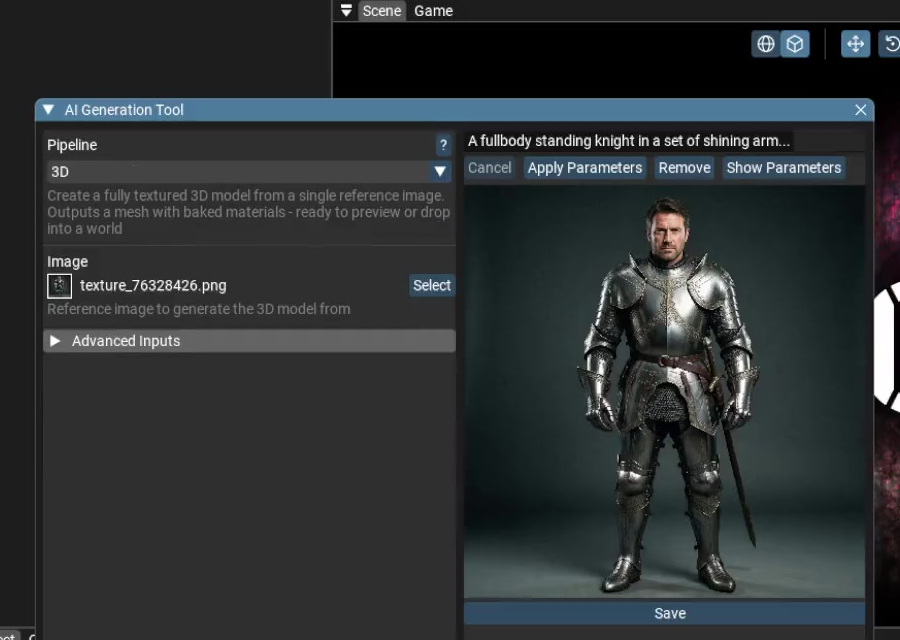Click the texture_76328426.png thumbnail
The height and width of the screenshot is (640, 900).
tap(60, 286)
